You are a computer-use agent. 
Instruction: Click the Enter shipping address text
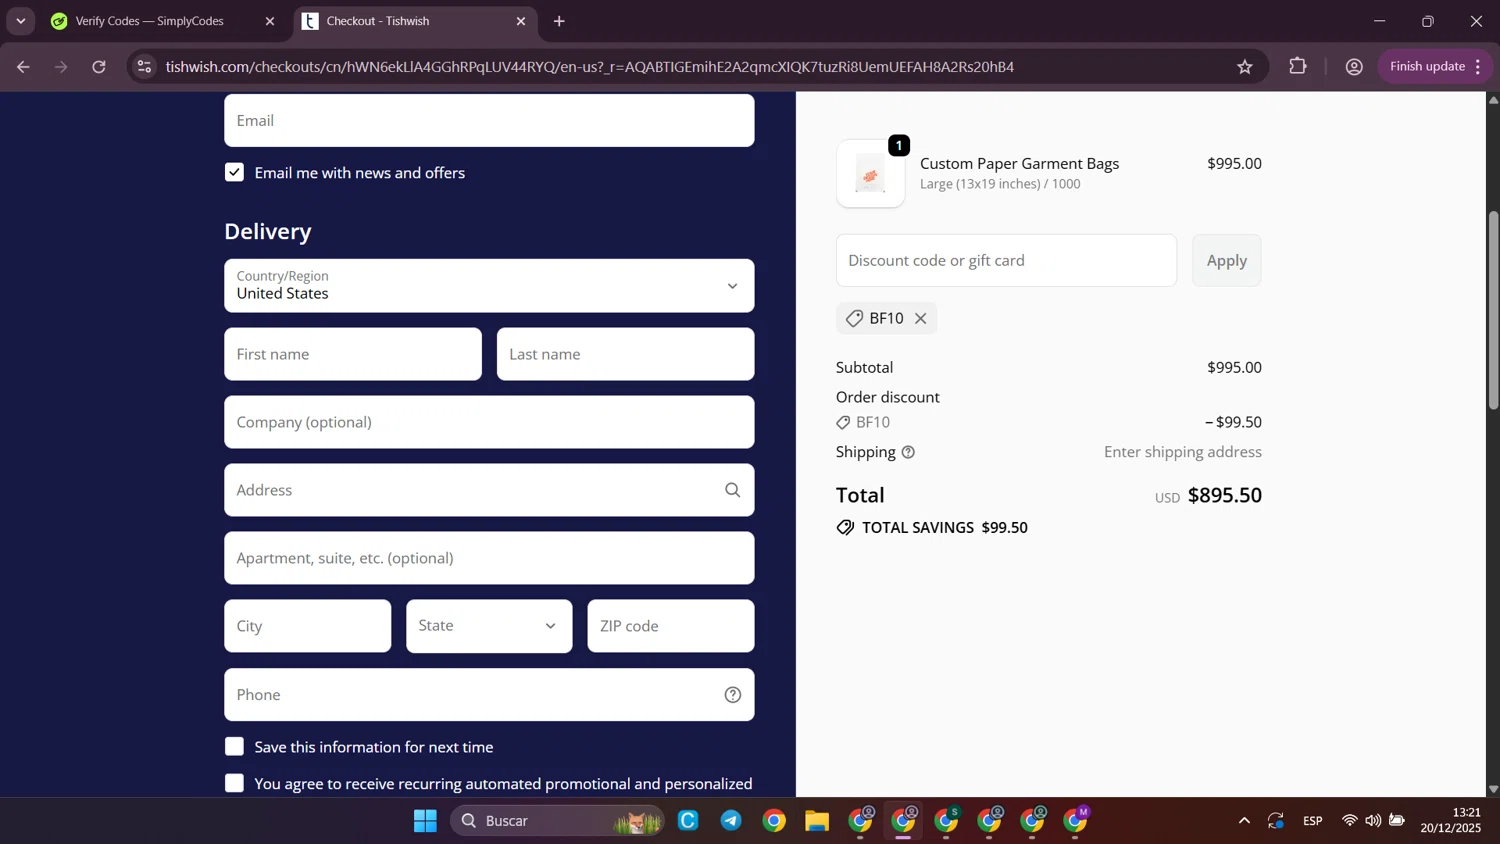point(1183,452)
